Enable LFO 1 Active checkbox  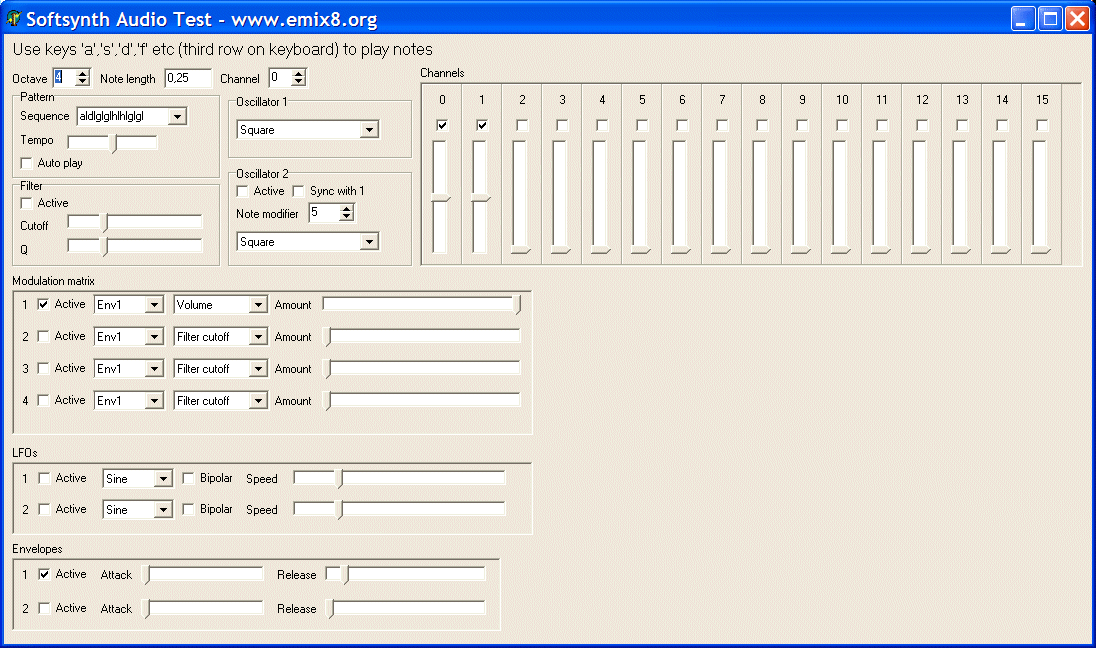[x=44, y=478]
